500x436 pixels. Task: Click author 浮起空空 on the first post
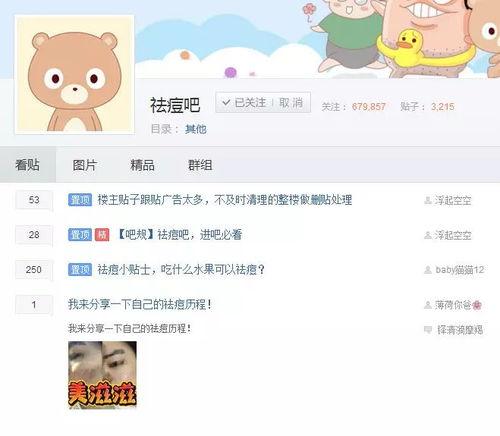453,200
